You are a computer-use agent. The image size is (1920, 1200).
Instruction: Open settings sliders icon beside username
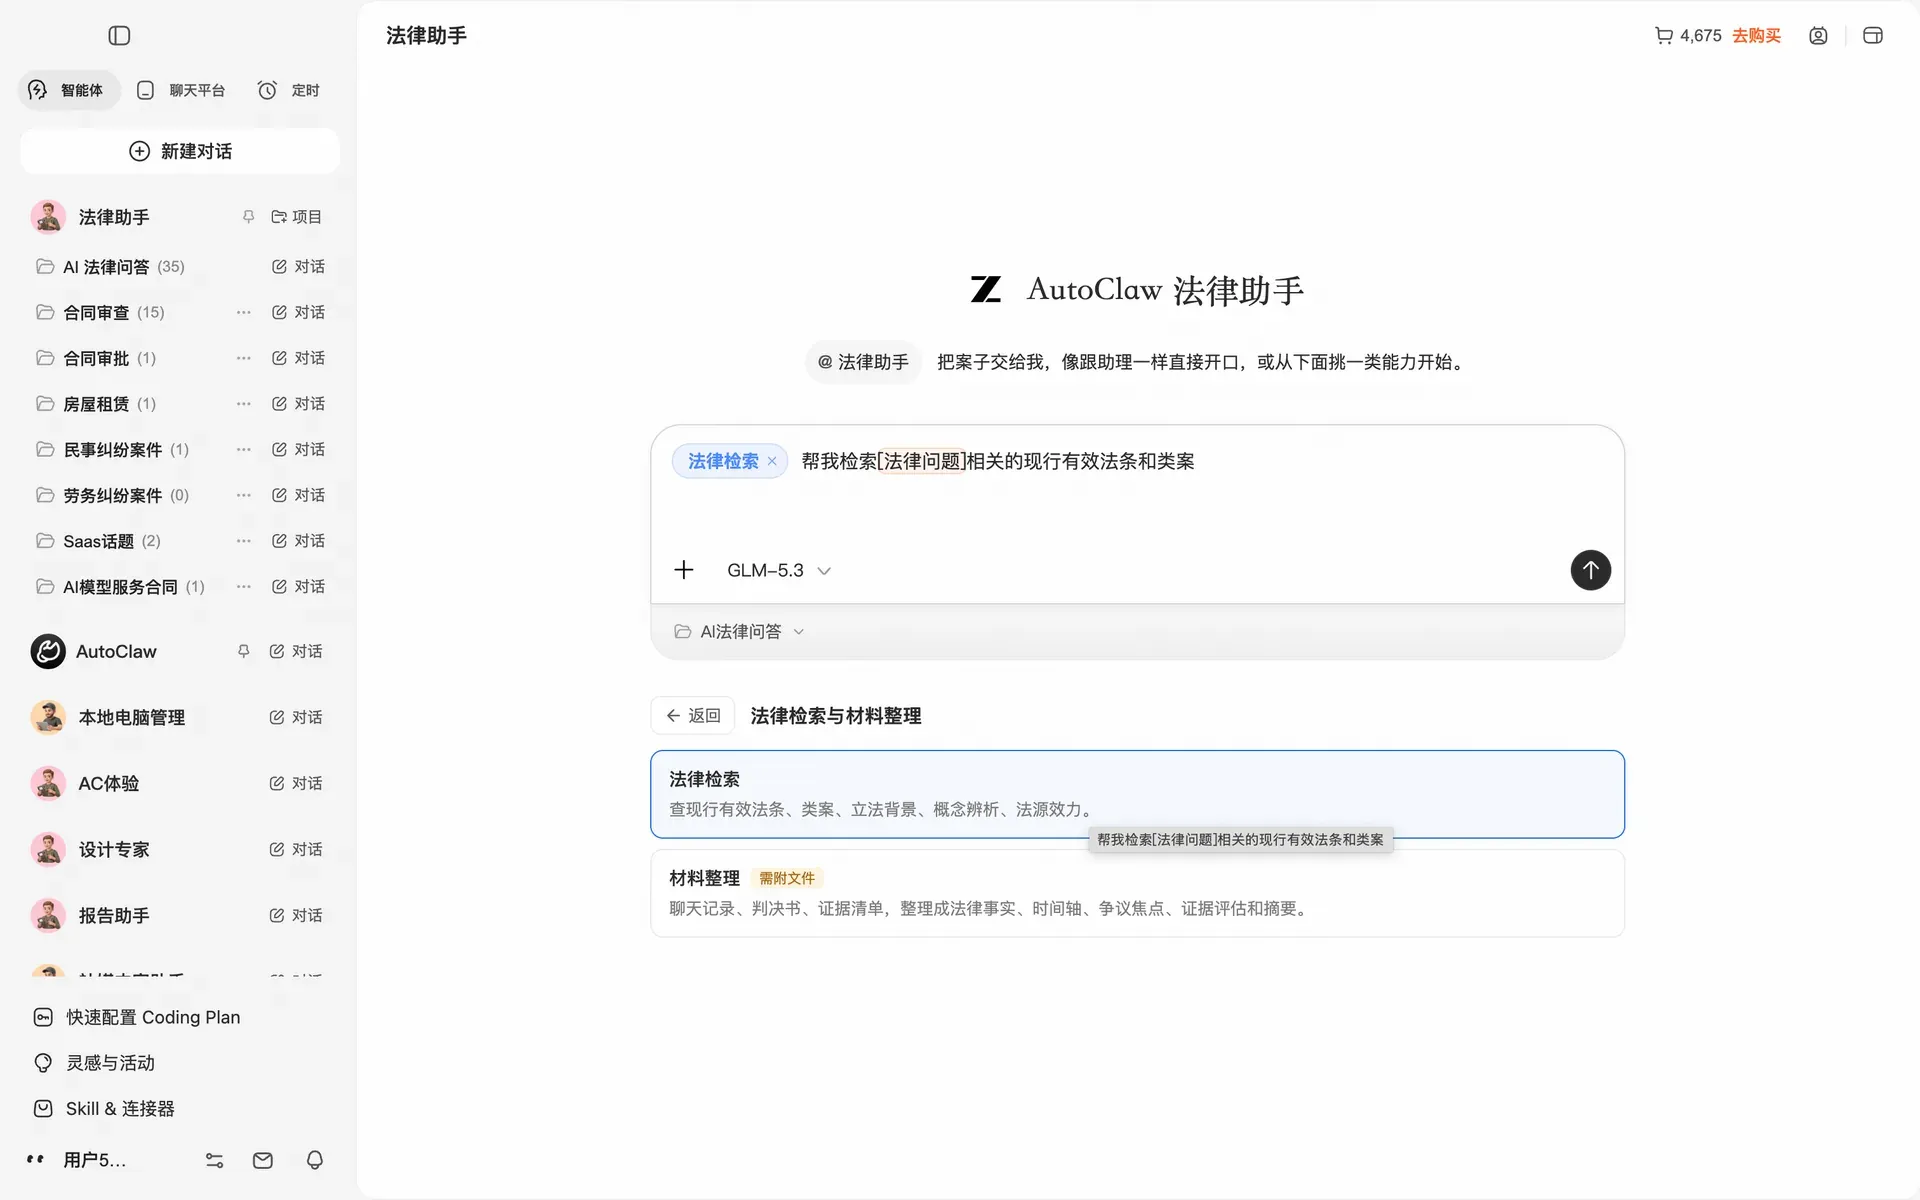point(214,1160)
